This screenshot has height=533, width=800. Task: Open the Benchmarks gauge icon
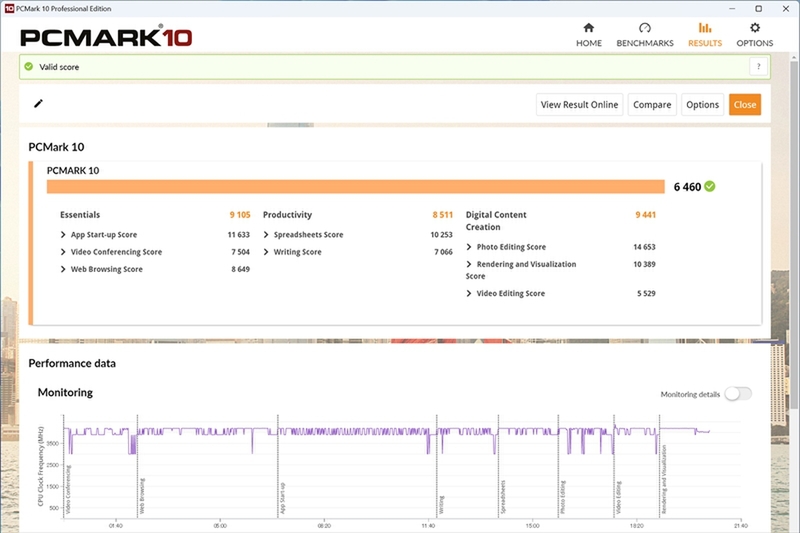point(645,28)
